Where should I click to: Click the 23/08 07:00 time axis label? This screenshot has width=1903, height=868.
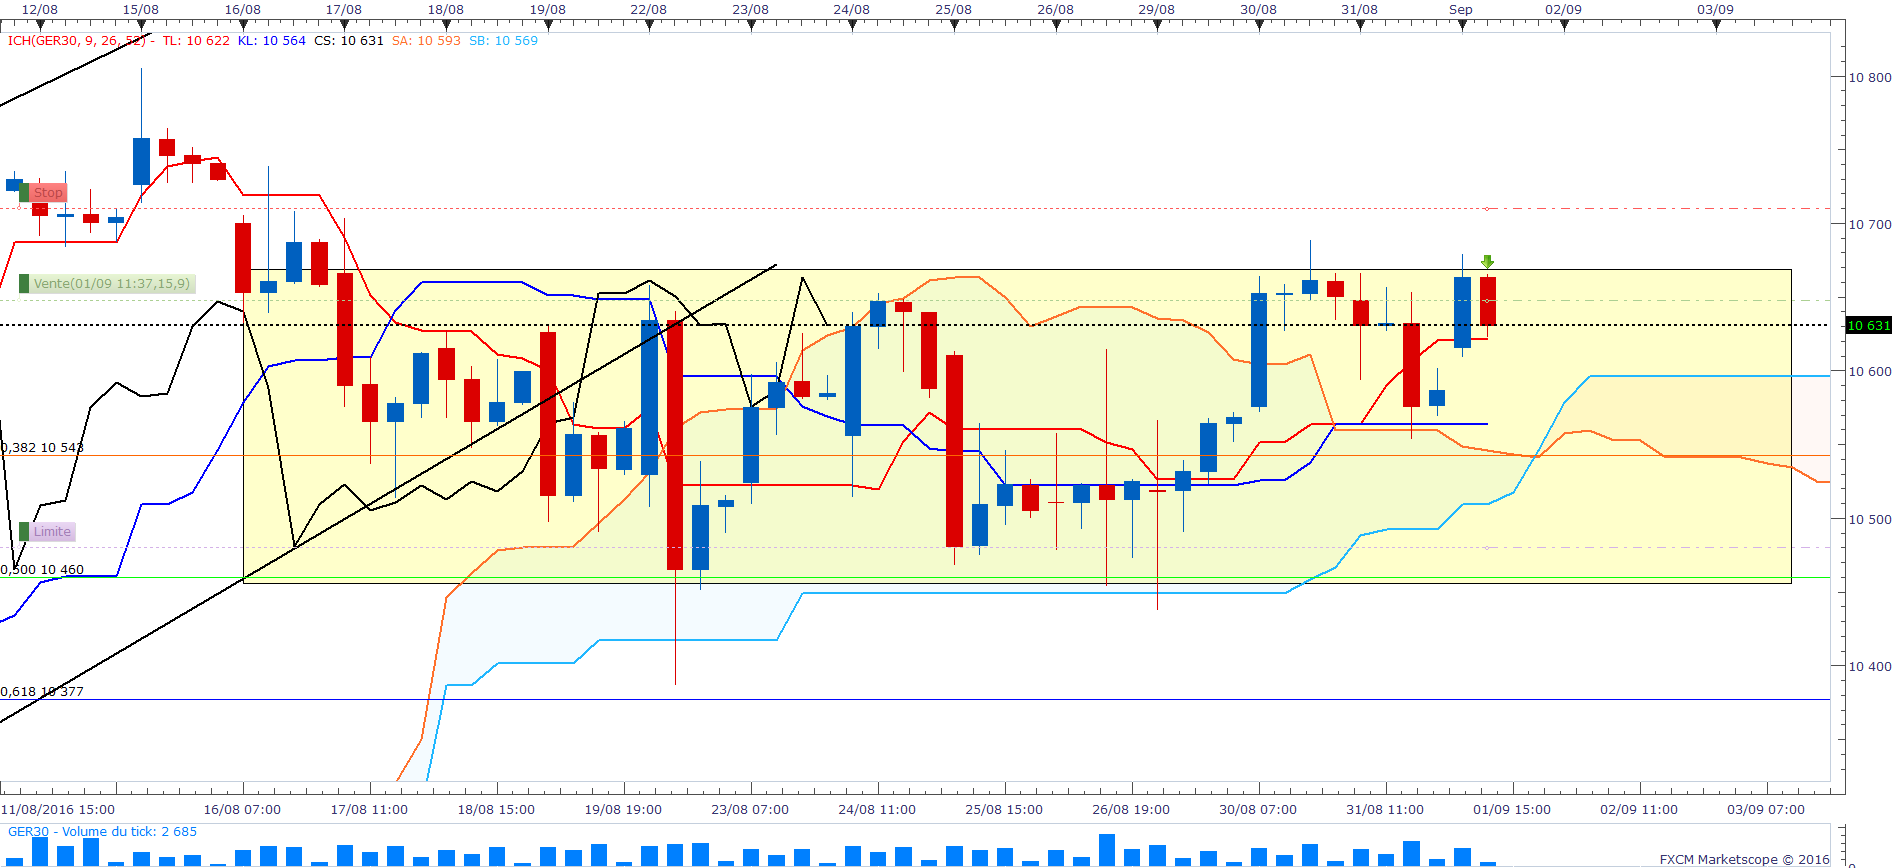coord(750,810)
